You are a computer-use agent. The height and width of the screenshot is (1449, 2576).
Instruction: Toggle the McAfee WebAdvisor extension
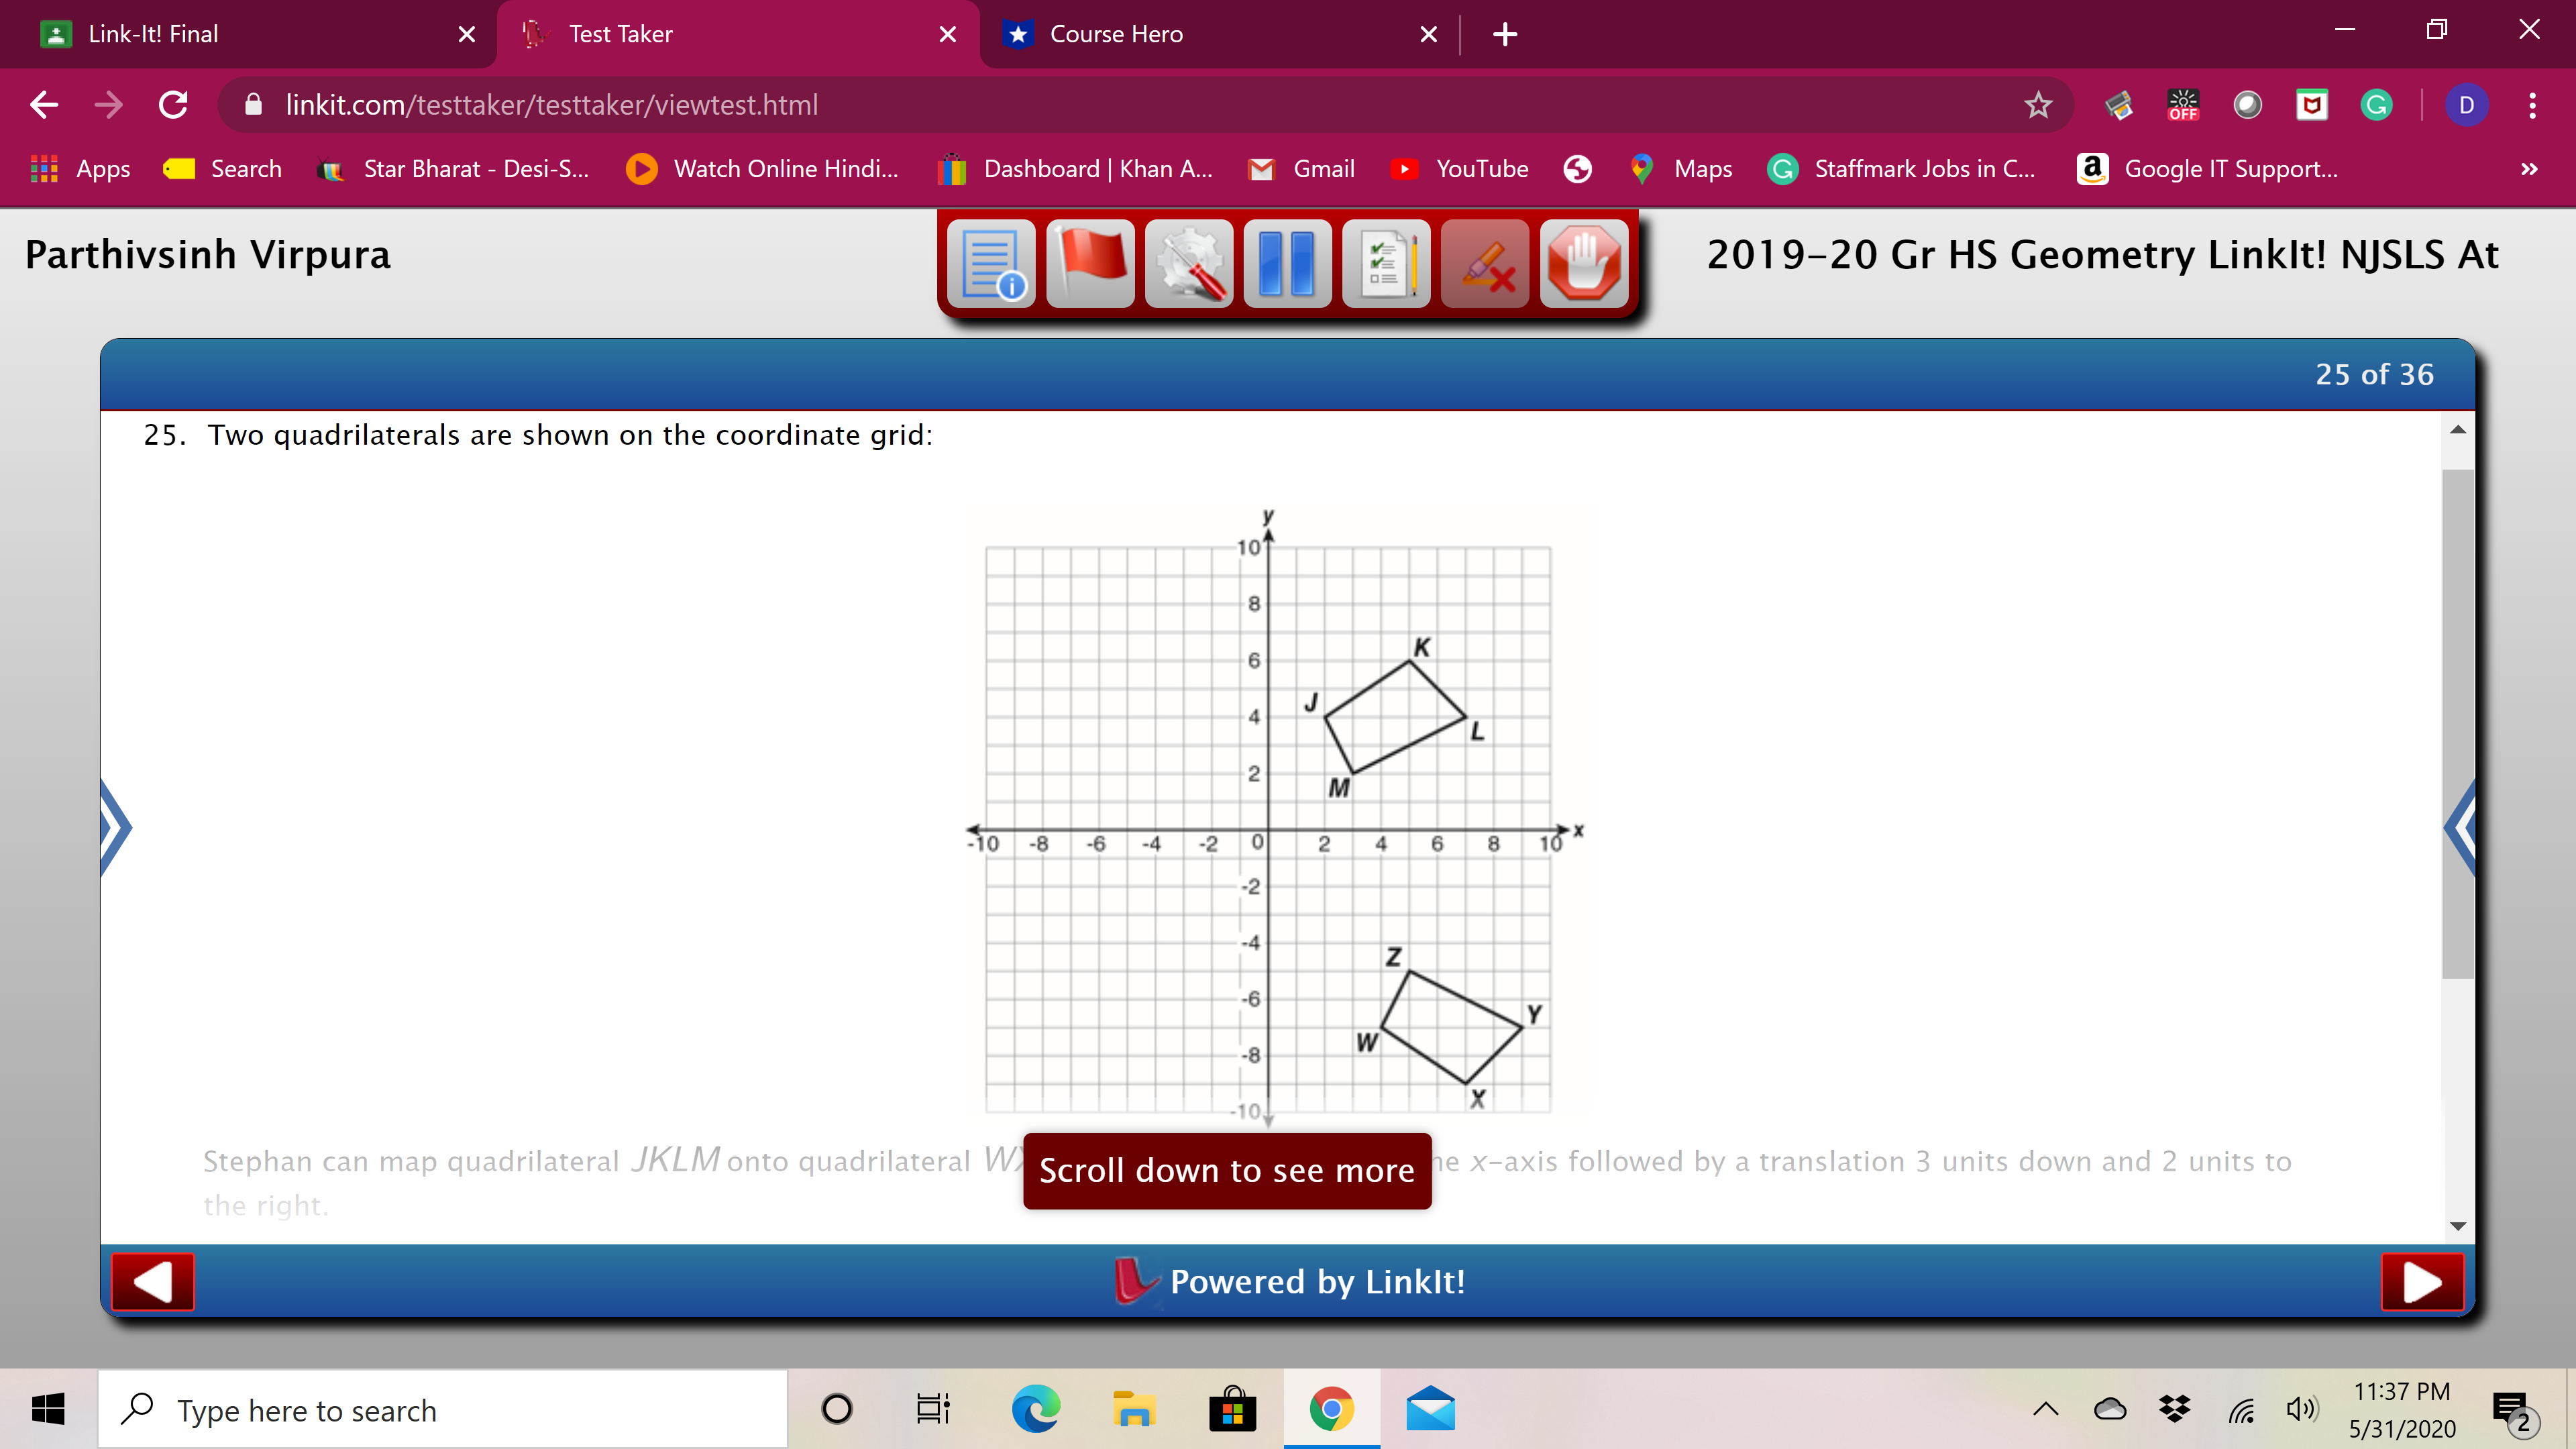tap(2312, 105)
